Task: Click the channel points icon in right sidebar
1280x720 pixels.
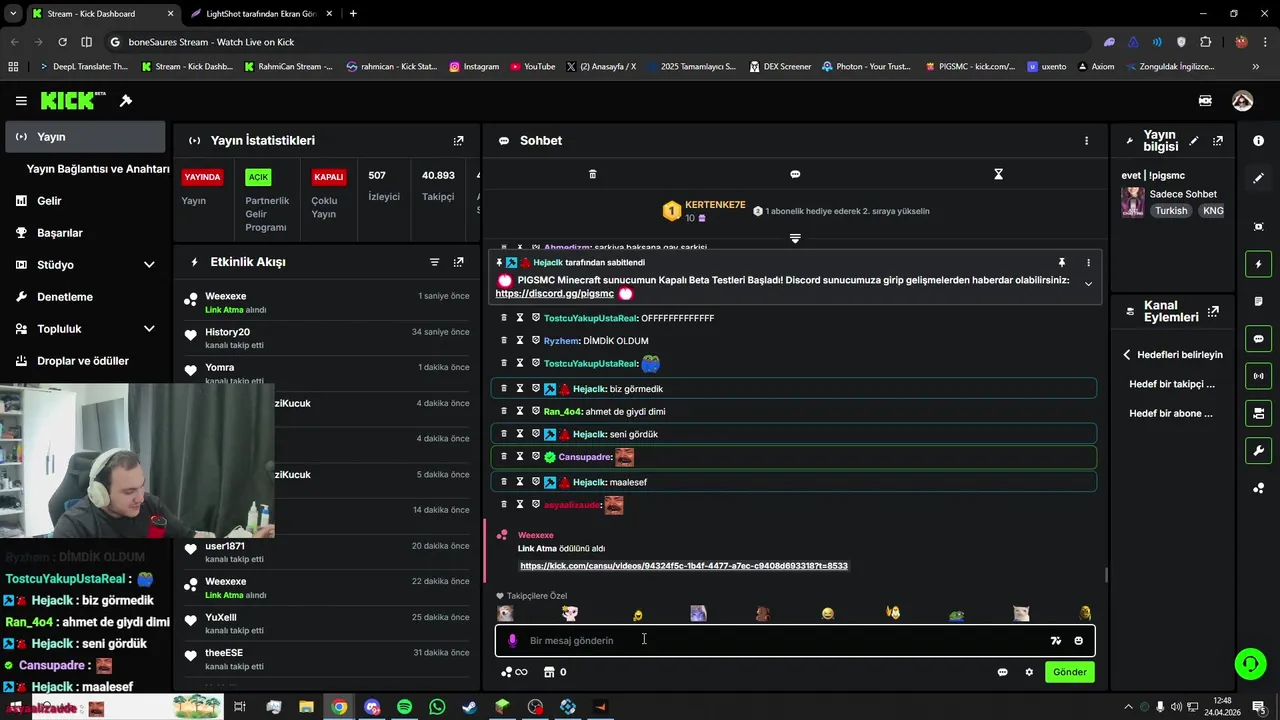Action: tap(1258, 488)
